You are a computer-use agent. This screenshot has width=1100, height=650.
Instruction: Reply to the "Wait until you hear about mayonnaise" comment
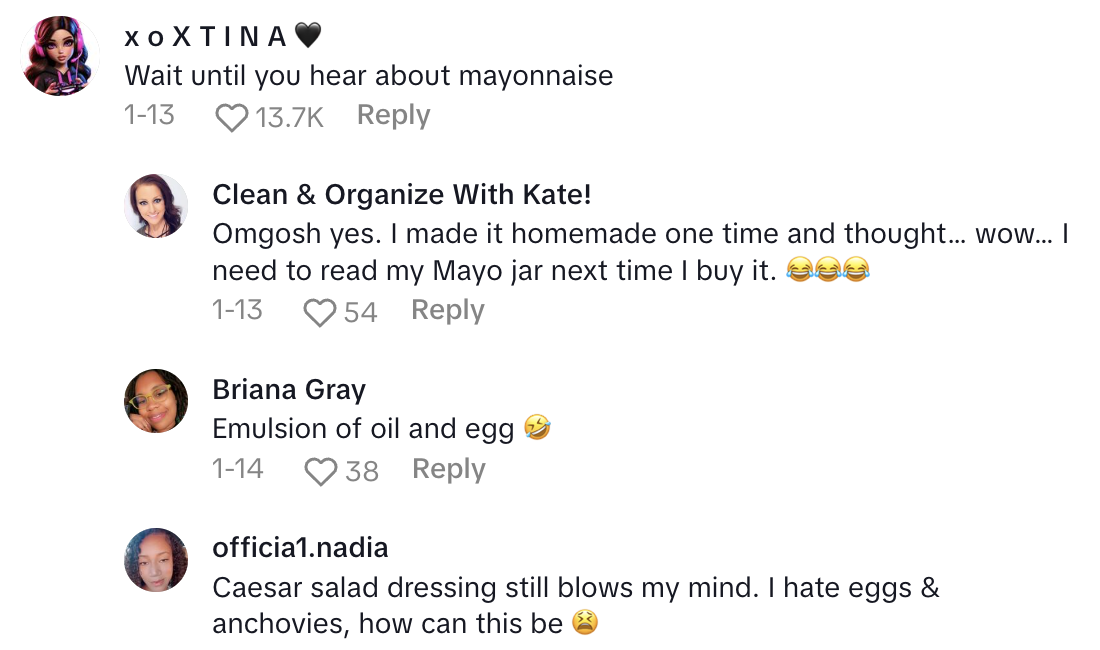393,116
